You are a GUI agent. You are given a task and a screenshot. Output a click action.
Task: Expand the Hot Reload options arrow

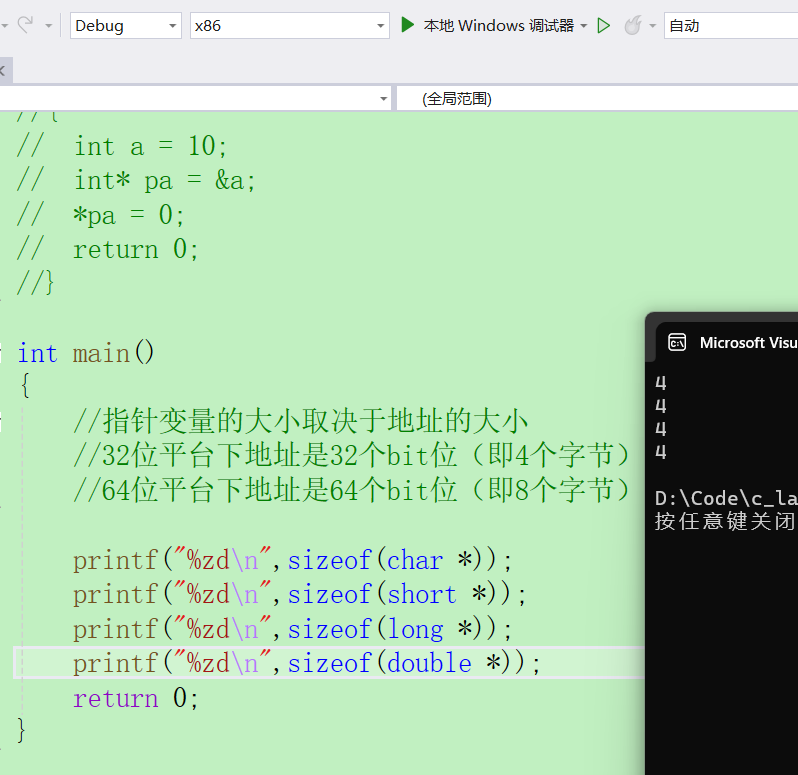652,25
